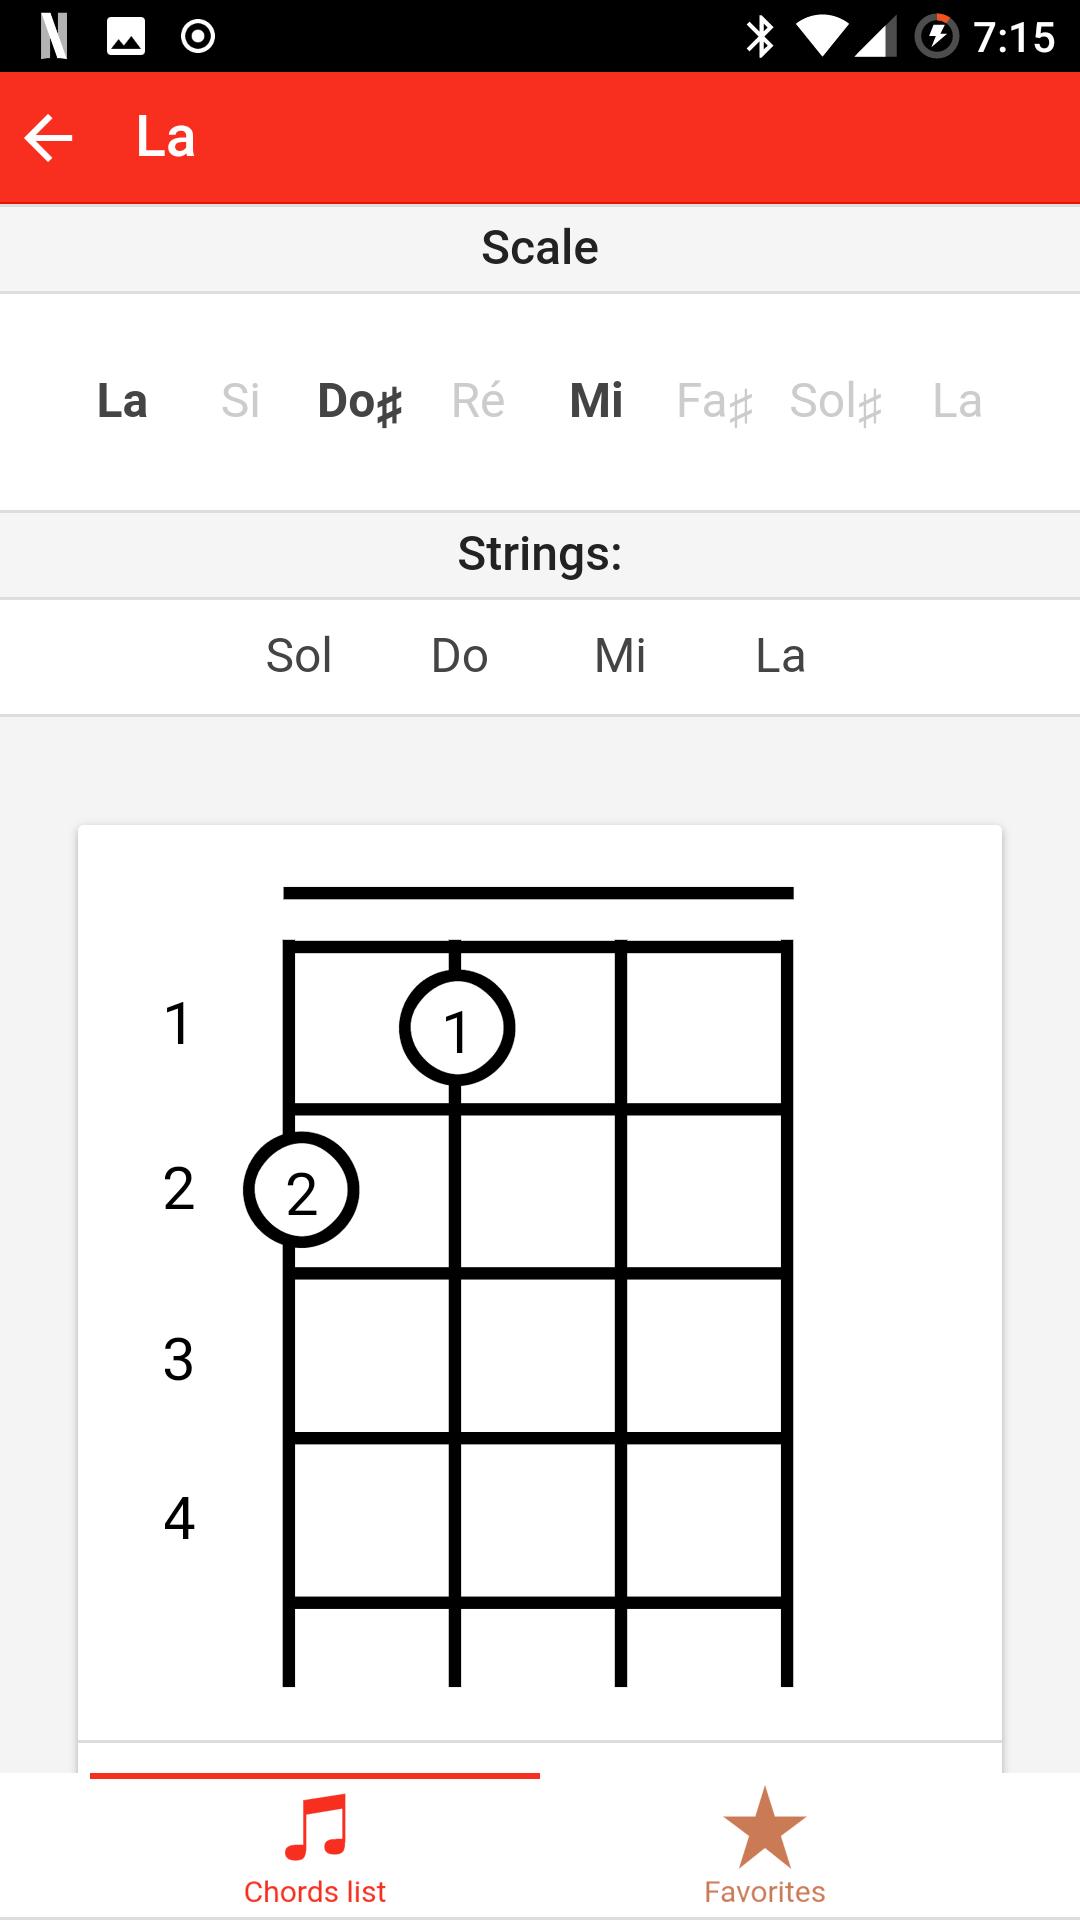Open the Chords list music note icon

315,1827
